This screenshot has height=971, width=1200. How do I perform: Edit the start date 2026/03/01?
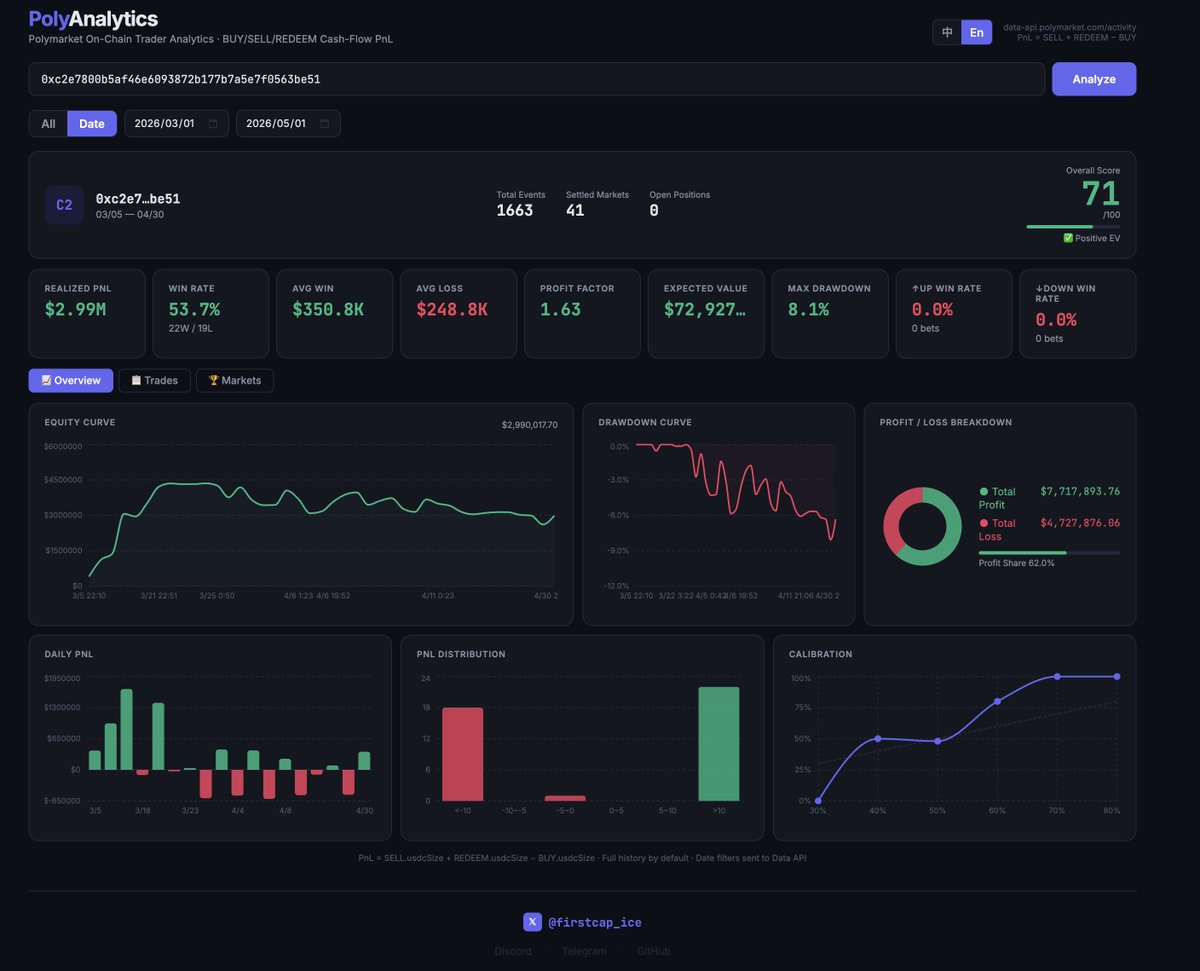[x=177, y=123]
